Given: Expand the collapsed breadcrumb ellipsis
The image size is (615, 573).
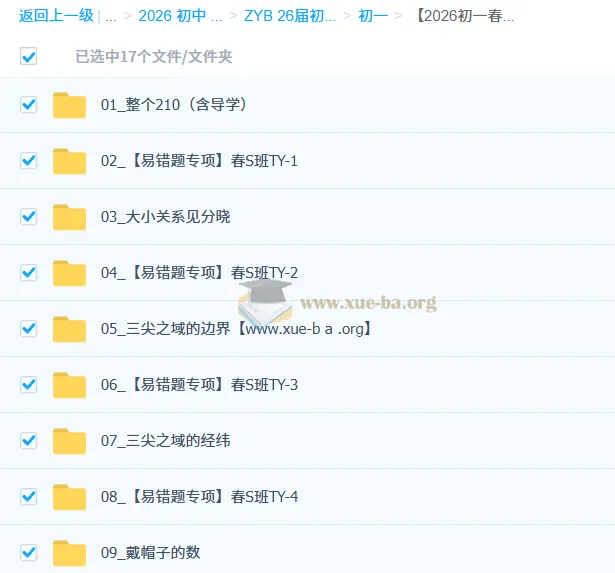Looking at the screenshot, I should tap(111, 16).
